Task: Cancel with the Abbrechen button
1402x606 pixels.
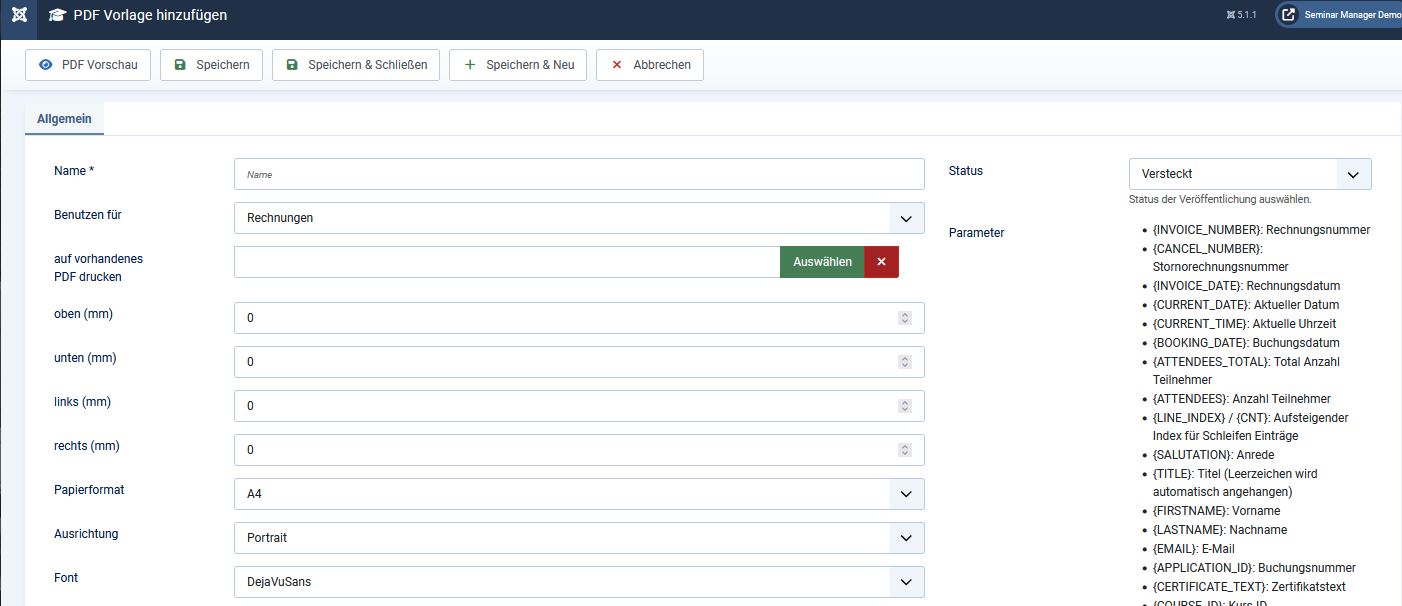Action: 650,65
